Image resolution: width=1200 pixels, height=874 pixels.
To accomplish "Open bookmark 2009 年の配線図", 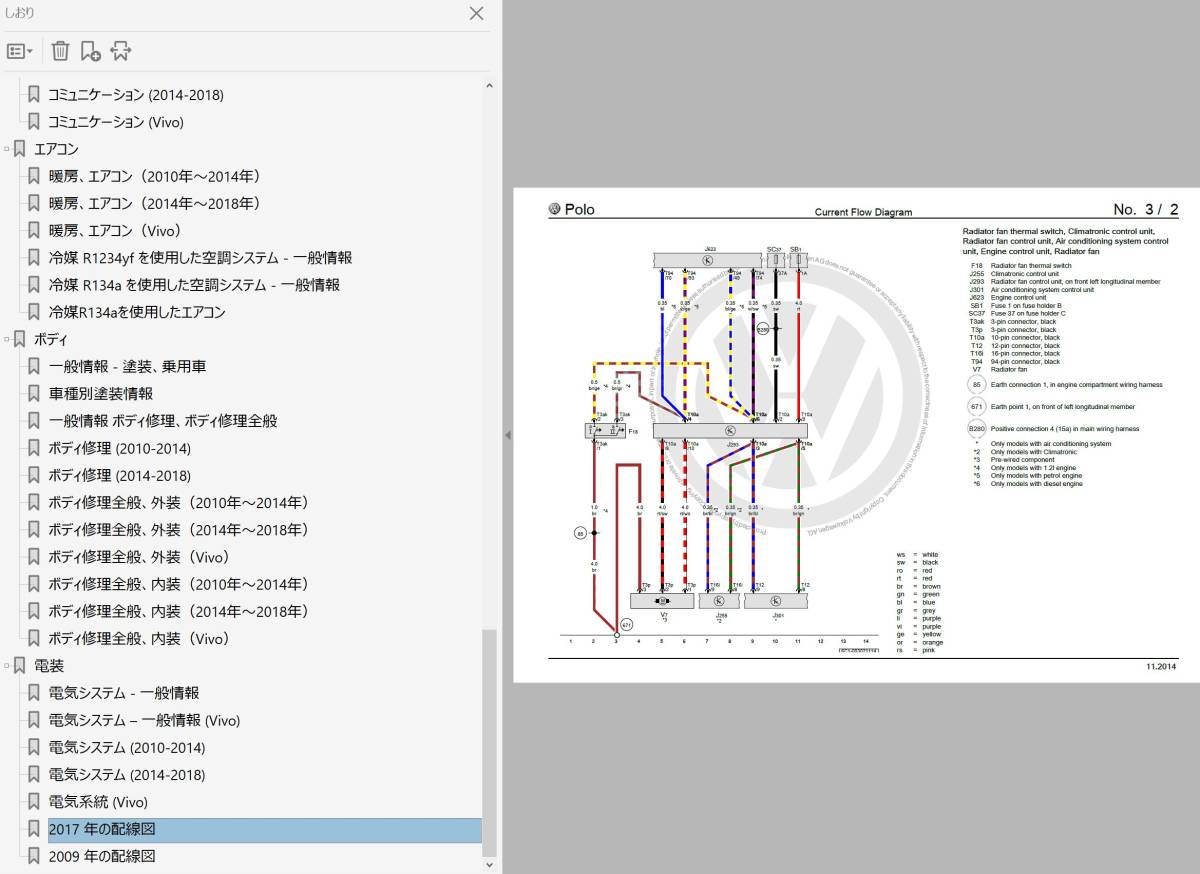I will pyautogui.click(x=102, y=856).
